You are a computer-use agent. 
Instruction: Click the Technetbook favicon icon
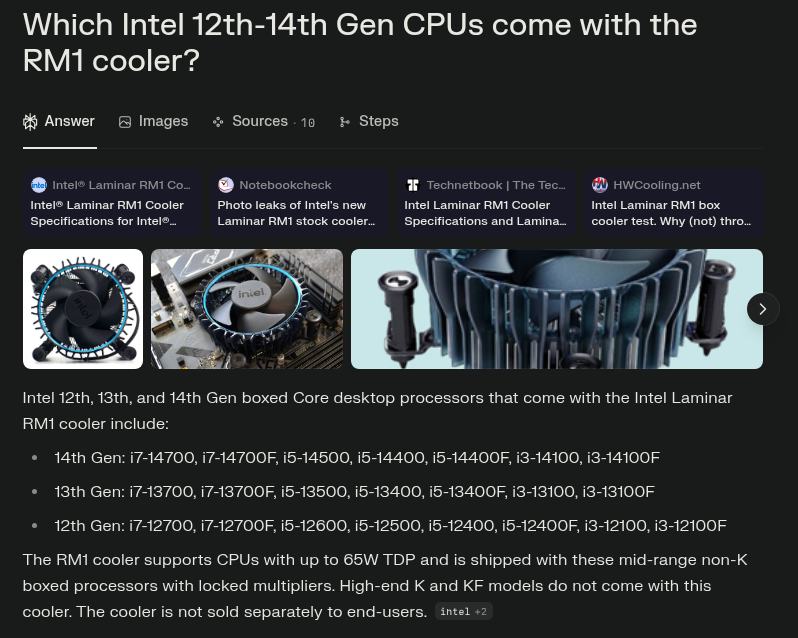tap(413, 185)
